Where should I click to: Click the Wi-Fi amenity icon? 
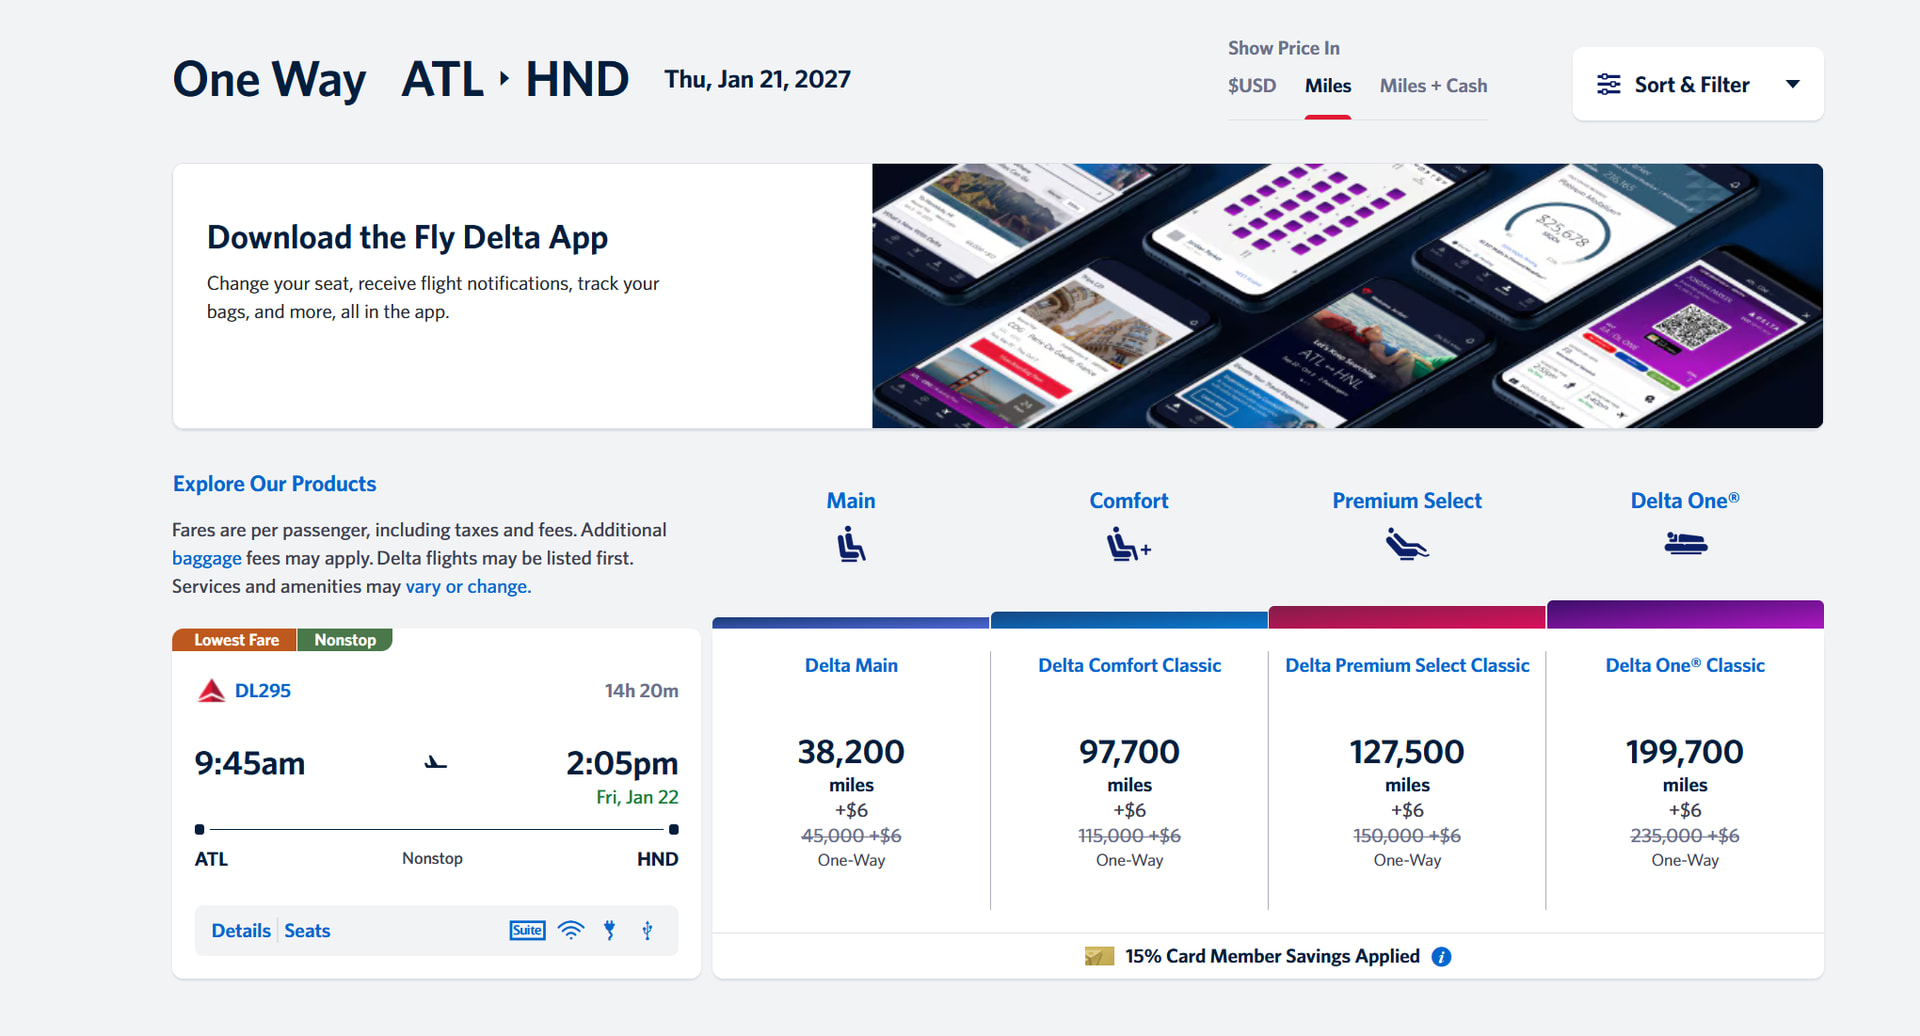point(571,930)
